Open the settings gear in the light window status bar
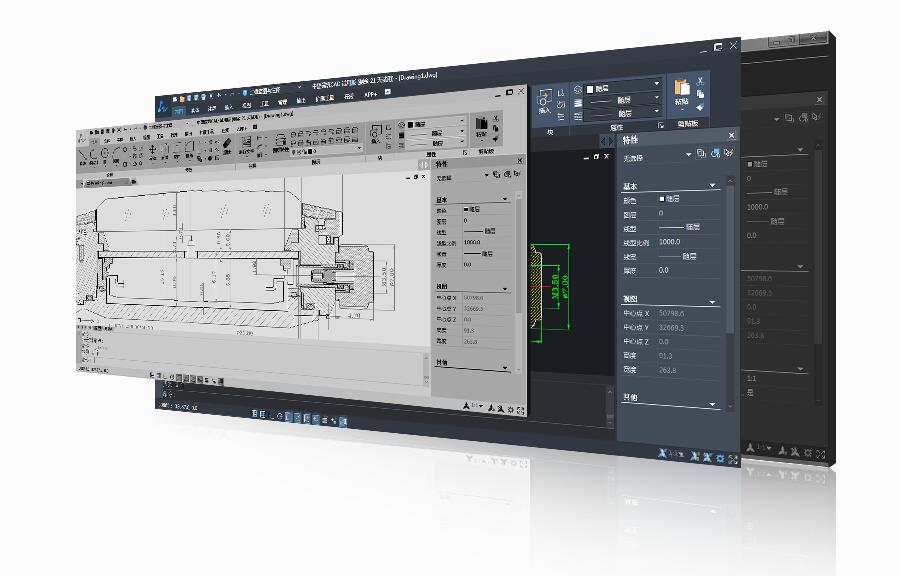Screen dimensions: 900x576 pyautogui.click(x=511, y=410)
